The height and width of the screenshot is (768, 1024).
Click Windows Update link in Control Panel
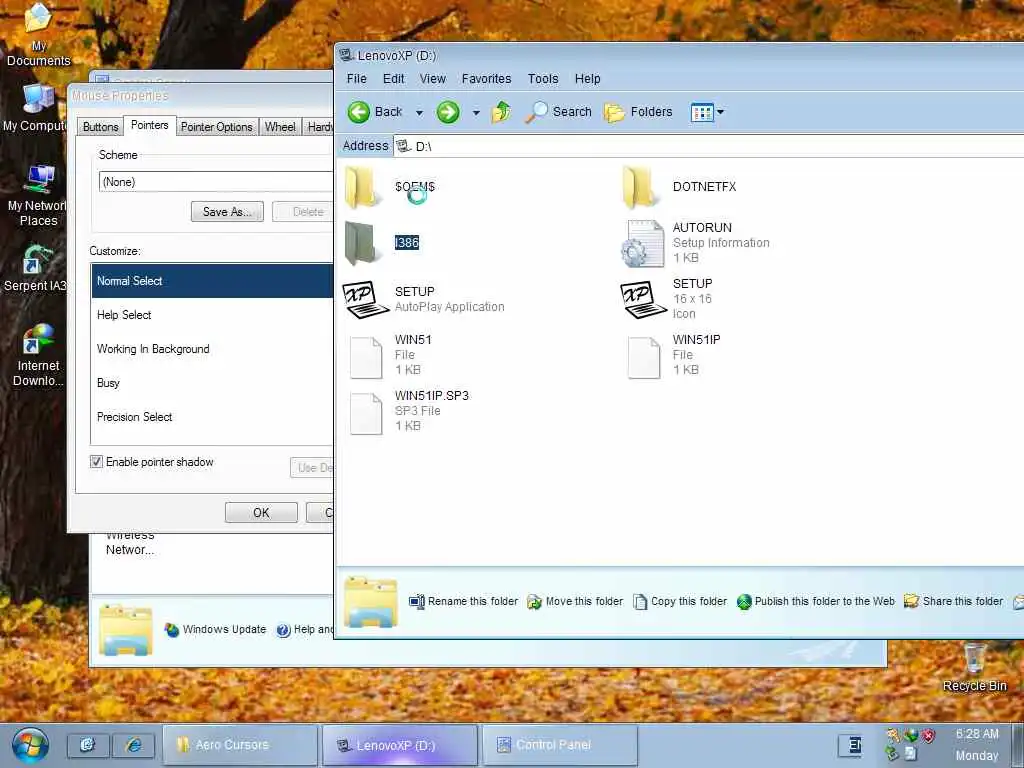click(216, 630)
